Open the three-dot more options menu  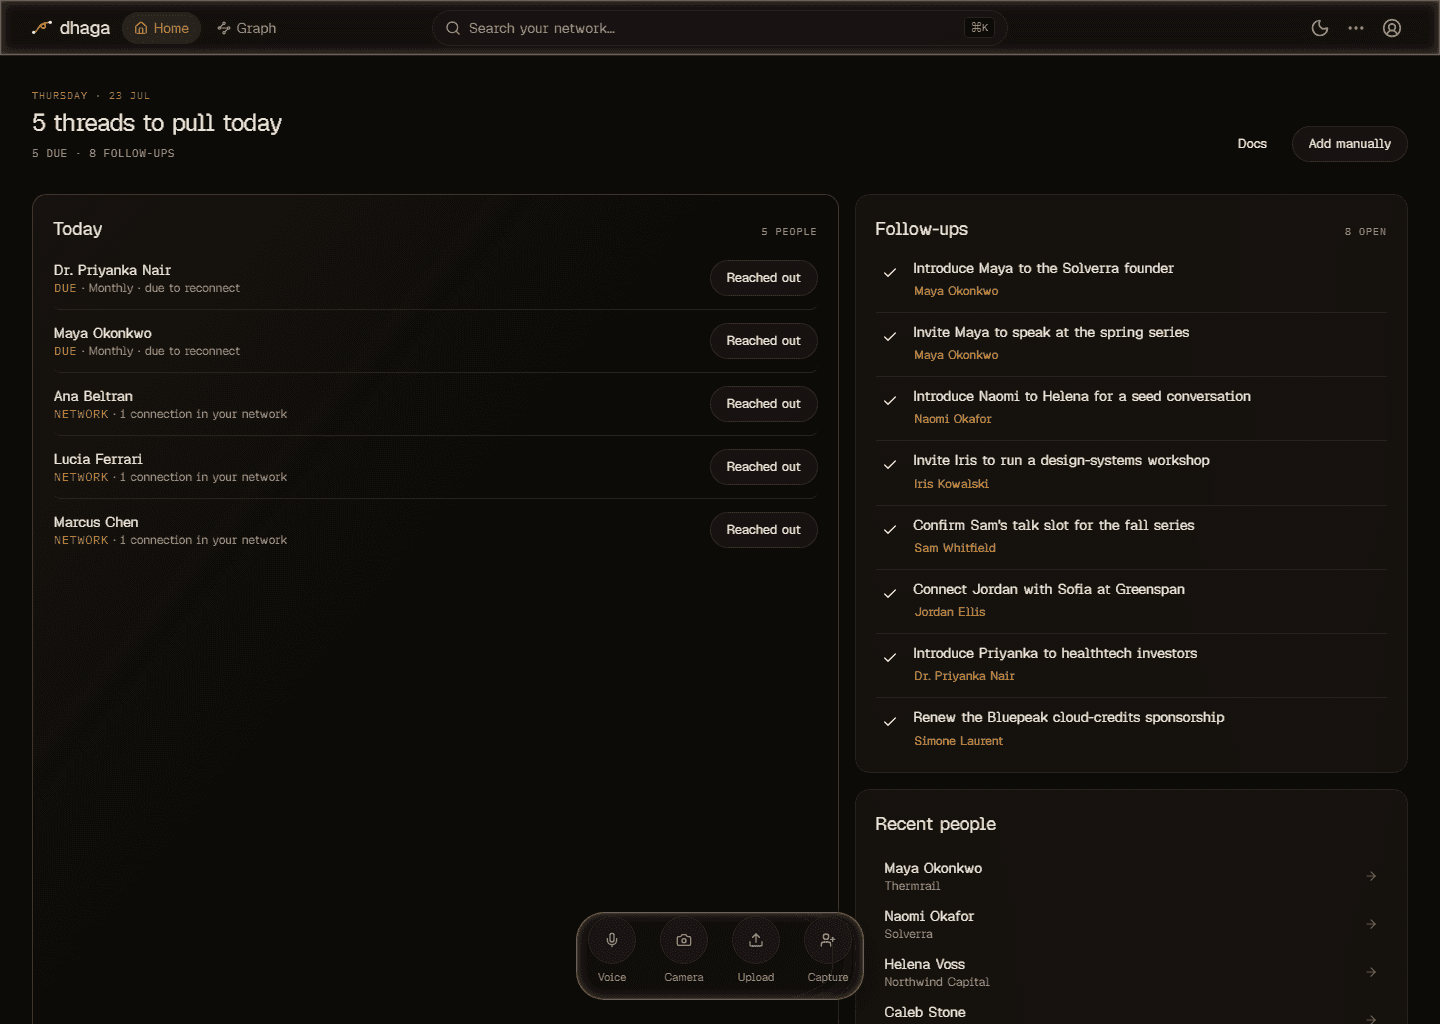[x=1356, y=28]
